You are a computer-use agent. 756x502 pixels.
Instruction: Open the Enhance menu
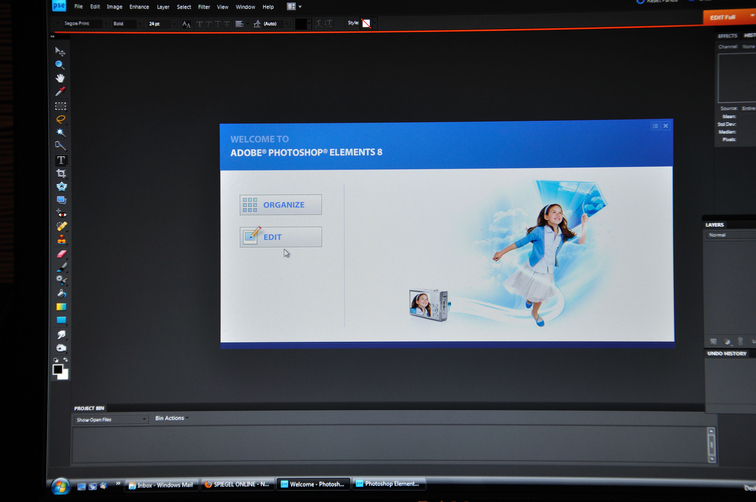click(139, 7)
